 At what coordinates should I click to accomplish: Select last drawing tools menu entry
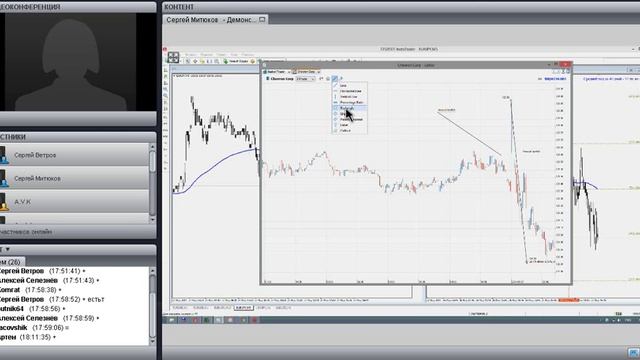(349, 131)
